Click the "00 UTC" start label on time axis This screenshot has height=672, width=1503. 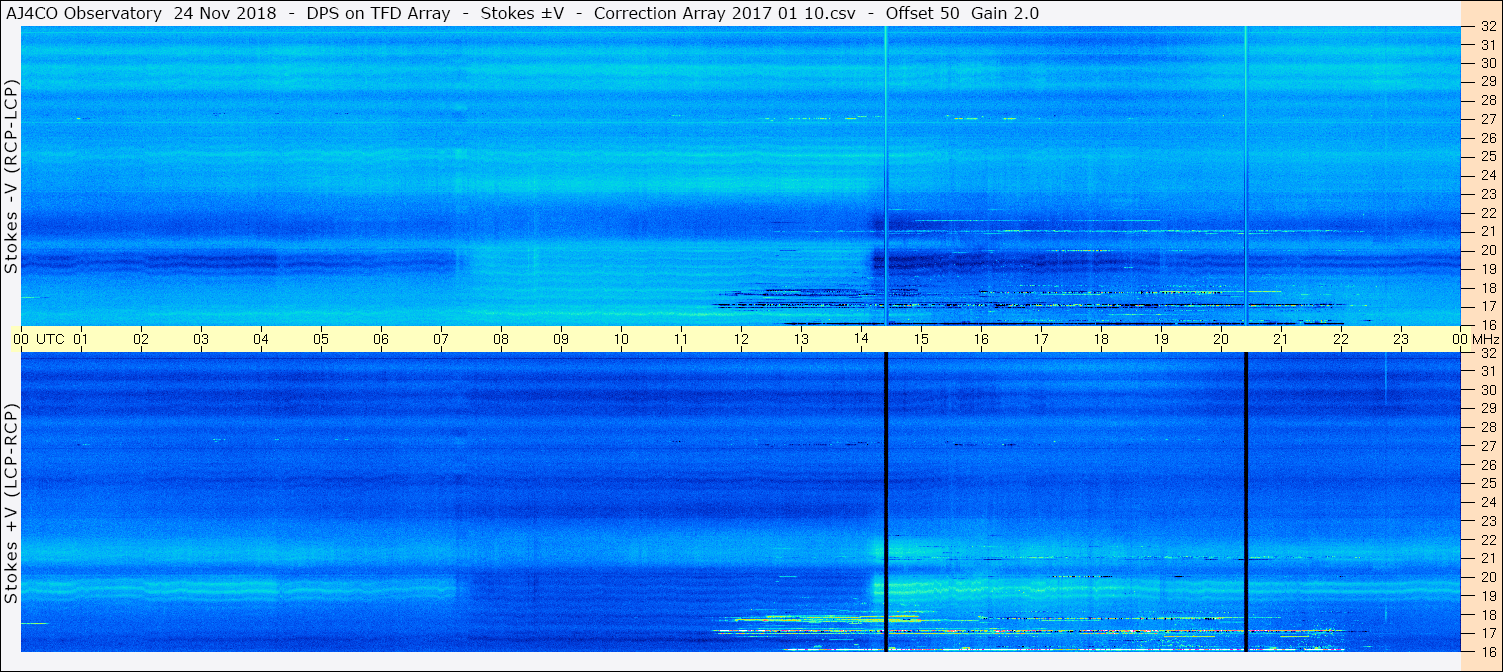click(39, 339)
